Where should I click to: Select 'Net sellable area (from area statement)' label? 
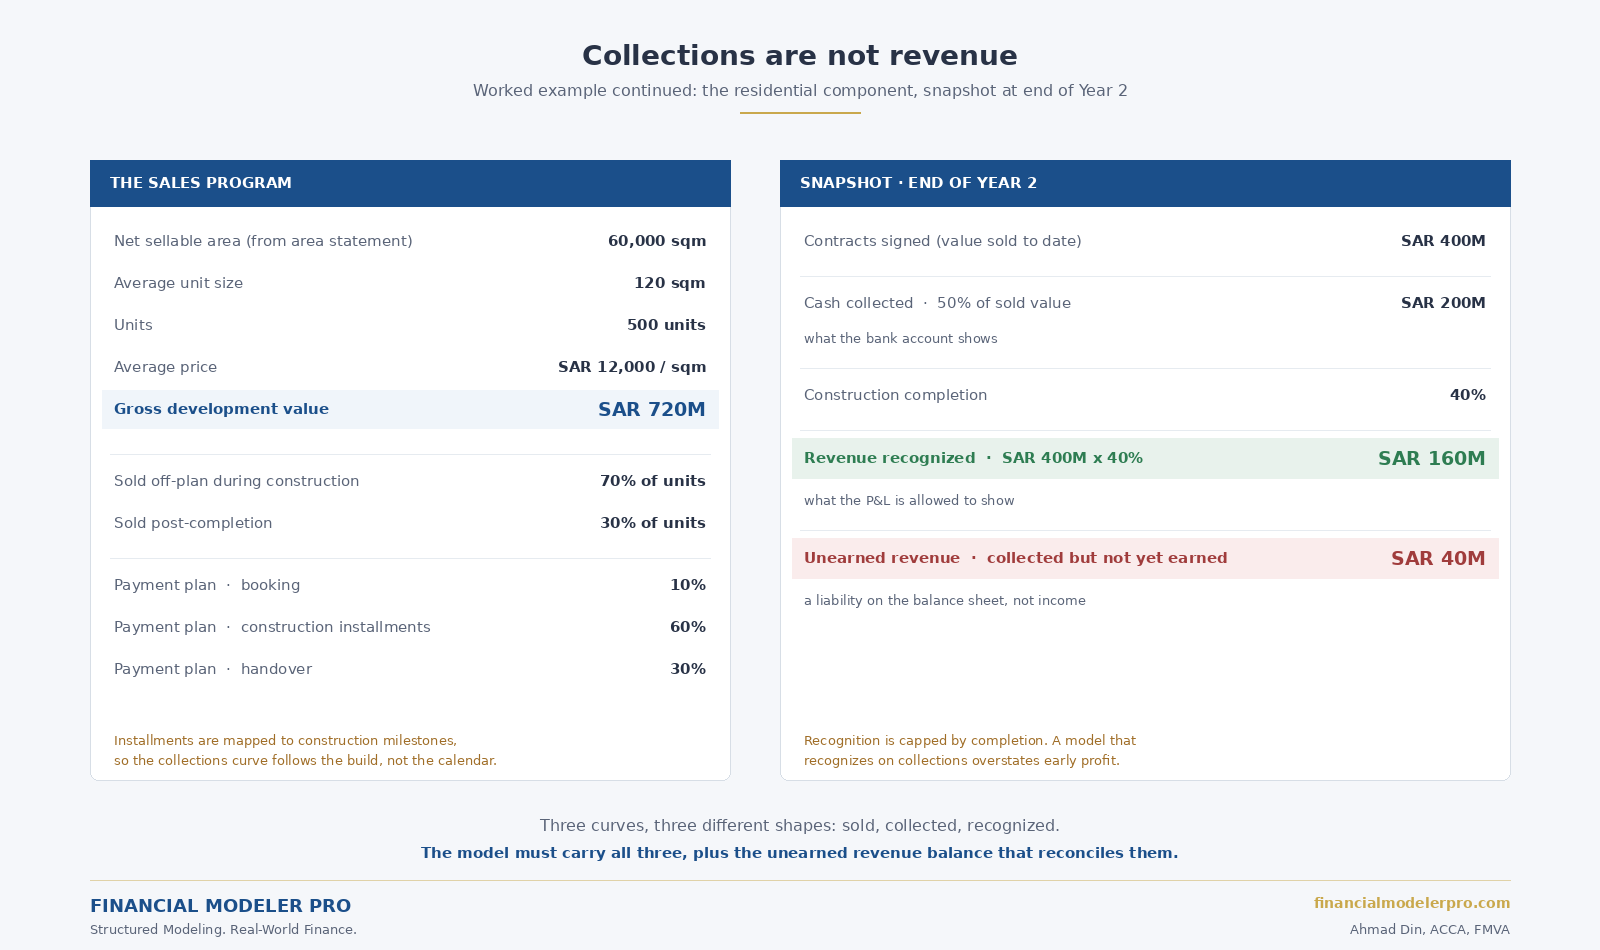pyautogui.click(x=263, y=241)
